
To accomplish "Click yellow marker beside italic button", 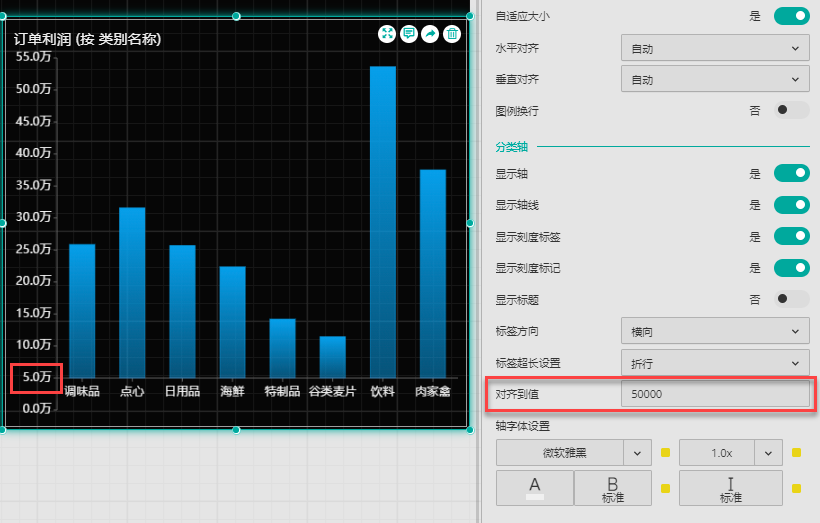I will coord(796,488).
